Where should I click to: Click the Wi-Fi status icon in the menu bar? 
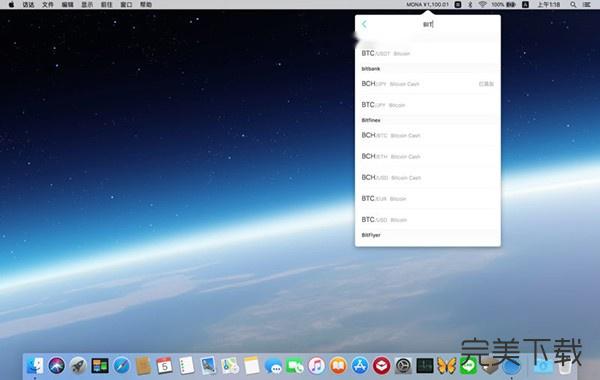pyautogui.click(x=483, y=5)
